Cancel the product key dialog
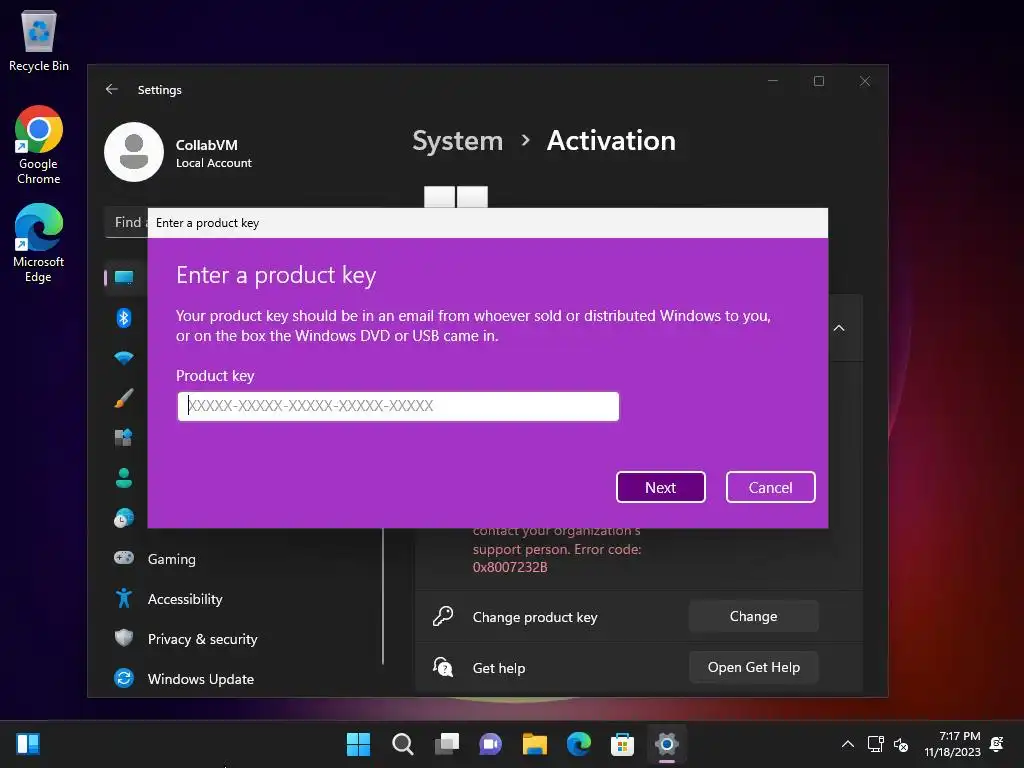Screen dimensions: 1024x768 click(x=771, y=487)
